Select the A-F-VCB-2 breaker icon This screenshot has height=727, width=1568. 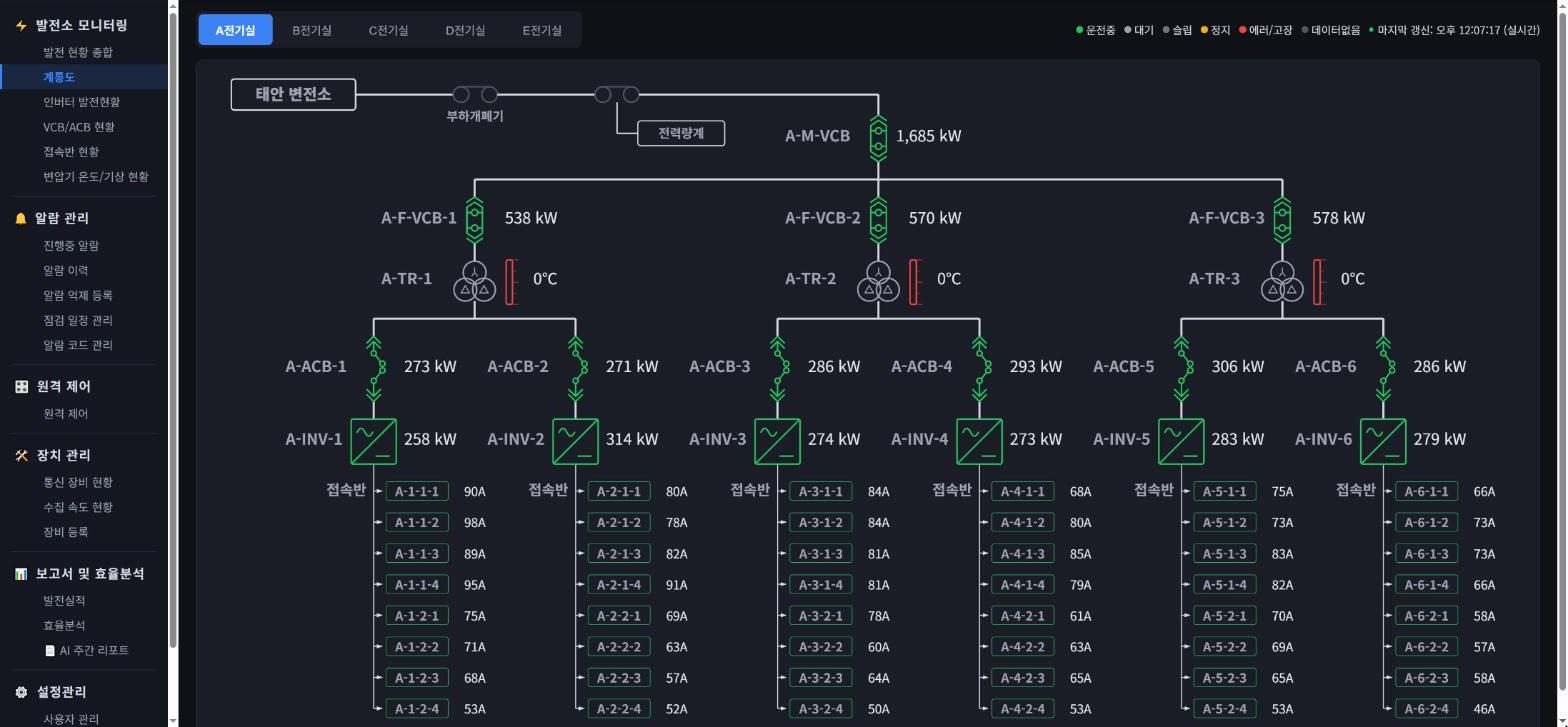point(878,218)
